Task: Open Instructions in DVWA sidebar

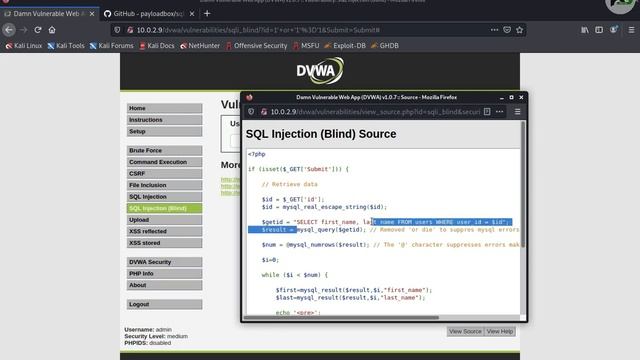Action: click(164, 120)
